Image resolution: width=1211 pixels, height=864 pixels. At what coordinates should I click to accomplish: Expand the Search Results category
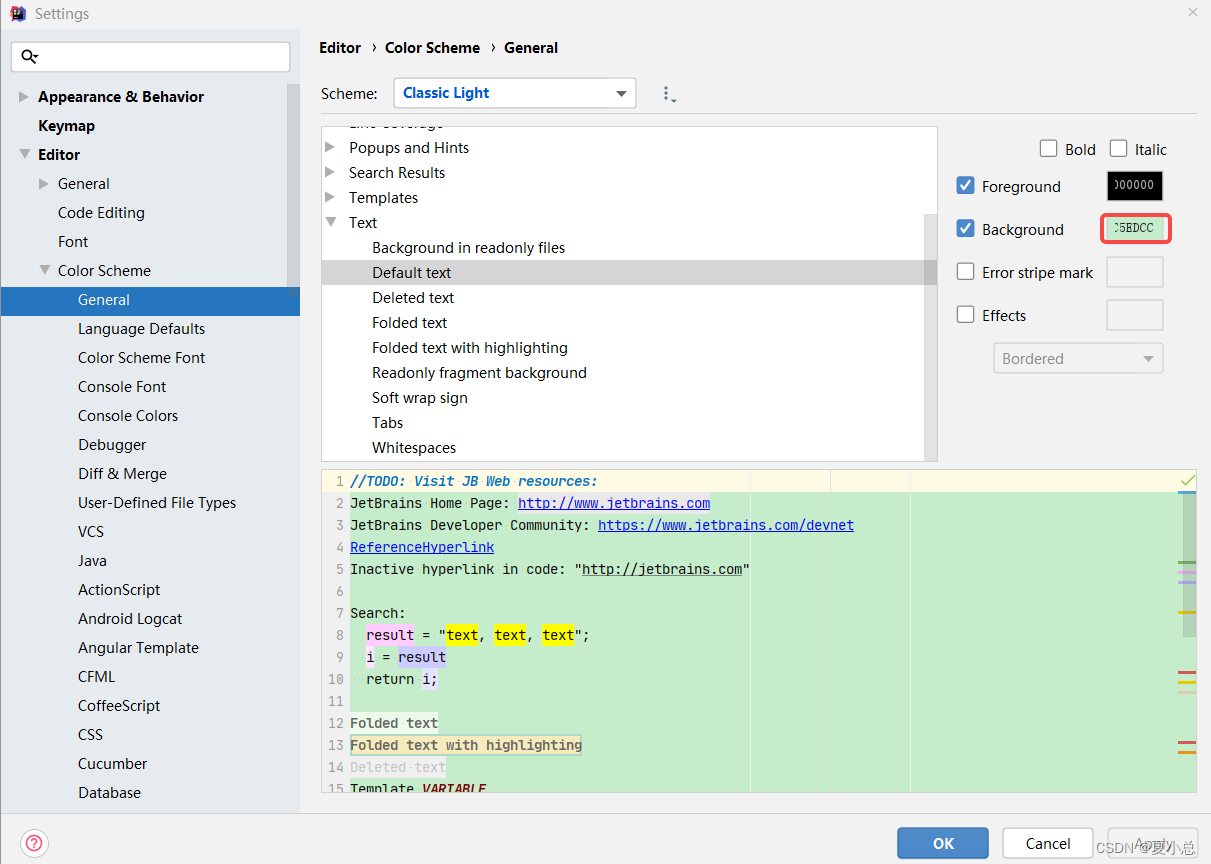pyautogui.click(x=330, y=172)
